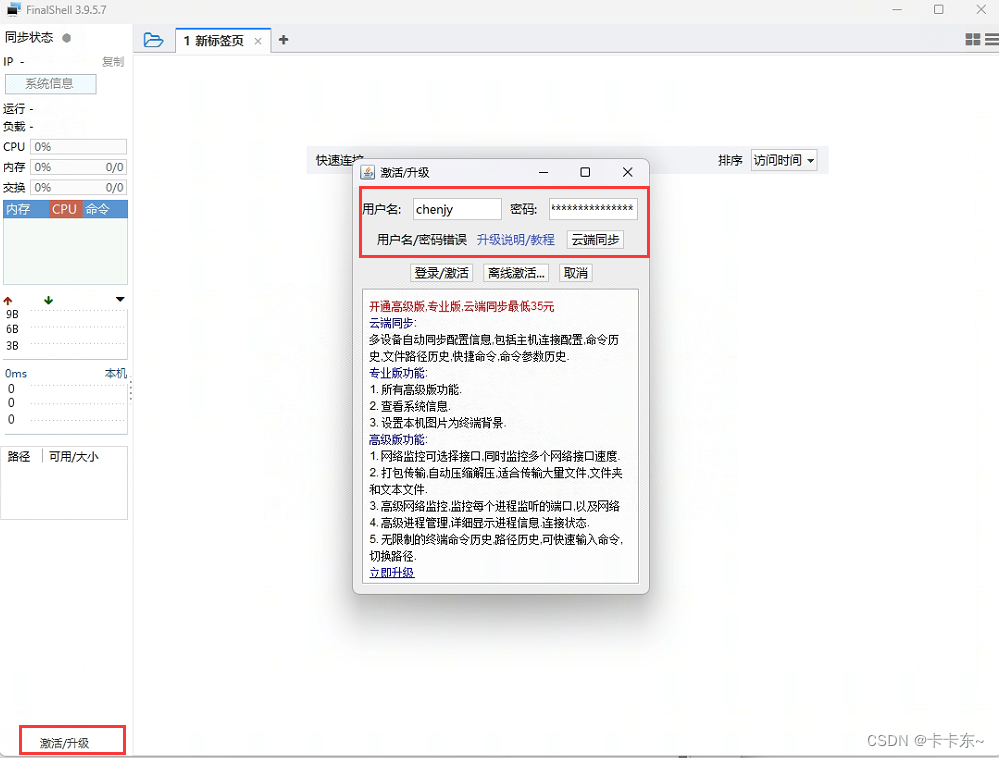
Task: Click the 系统信息 button
Action: point(50,83)
